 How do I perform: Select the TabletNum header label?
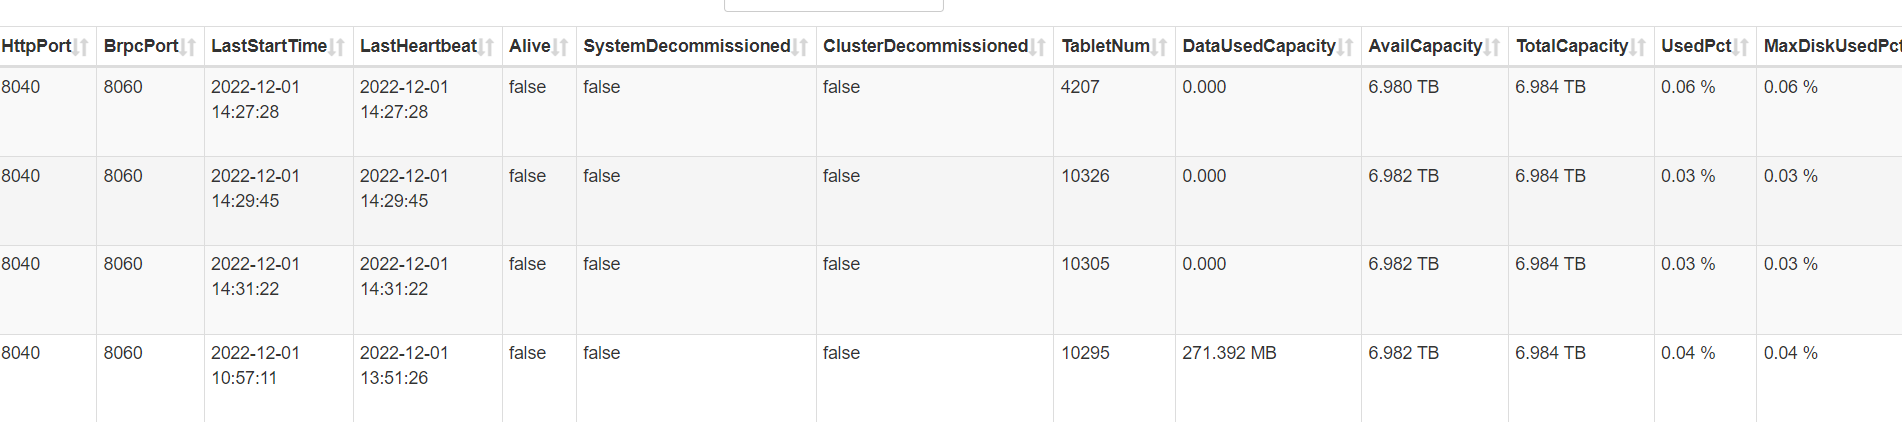pyautogui.click(x=1105, y=46)
